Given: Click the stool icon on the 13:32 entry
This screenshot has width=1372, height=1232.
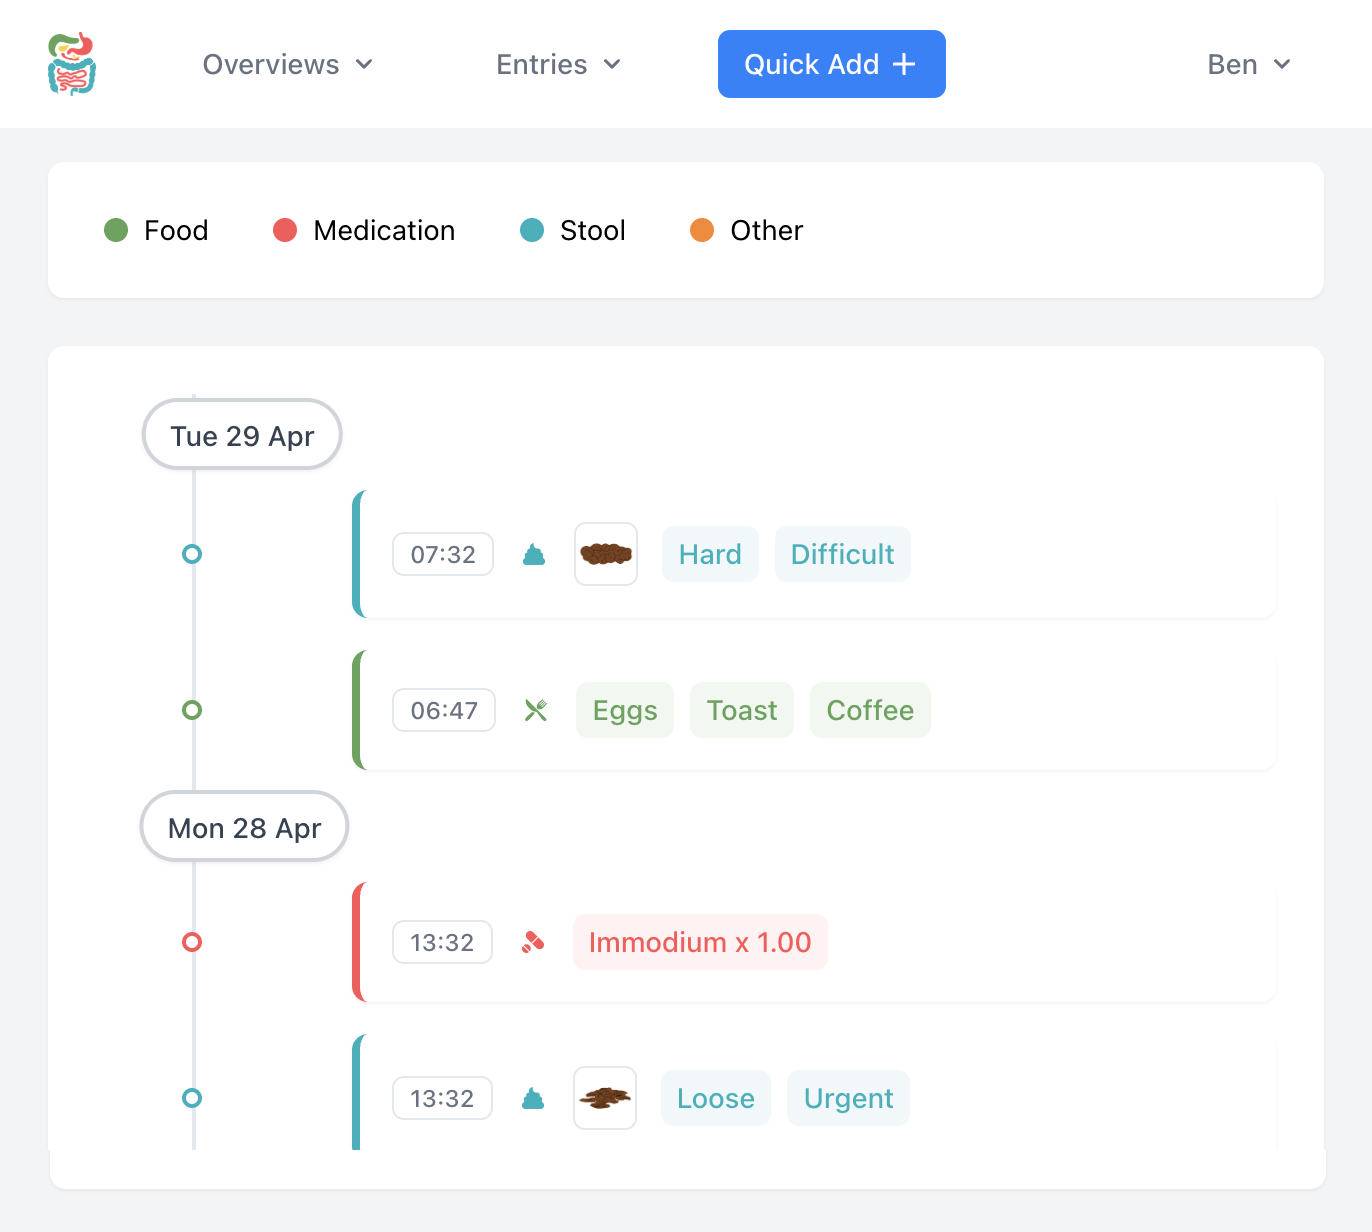Looking at the screenshot, I should tap(533, 1097).
